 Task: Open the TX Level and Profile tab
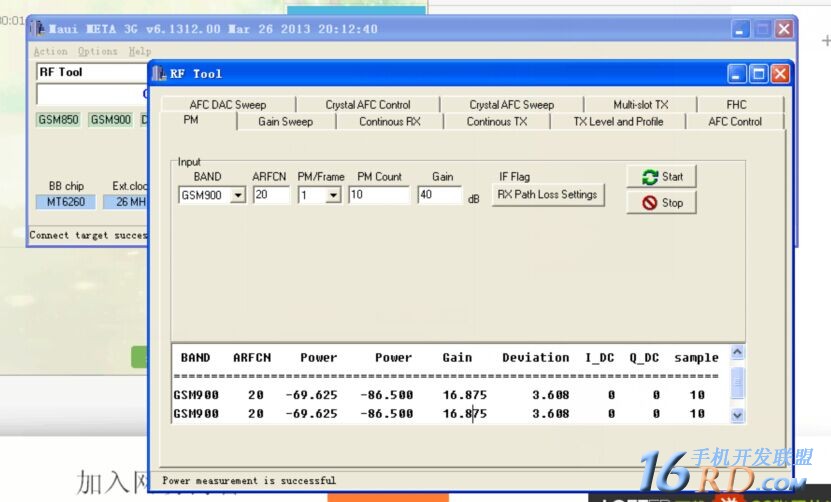pos(618,121)
